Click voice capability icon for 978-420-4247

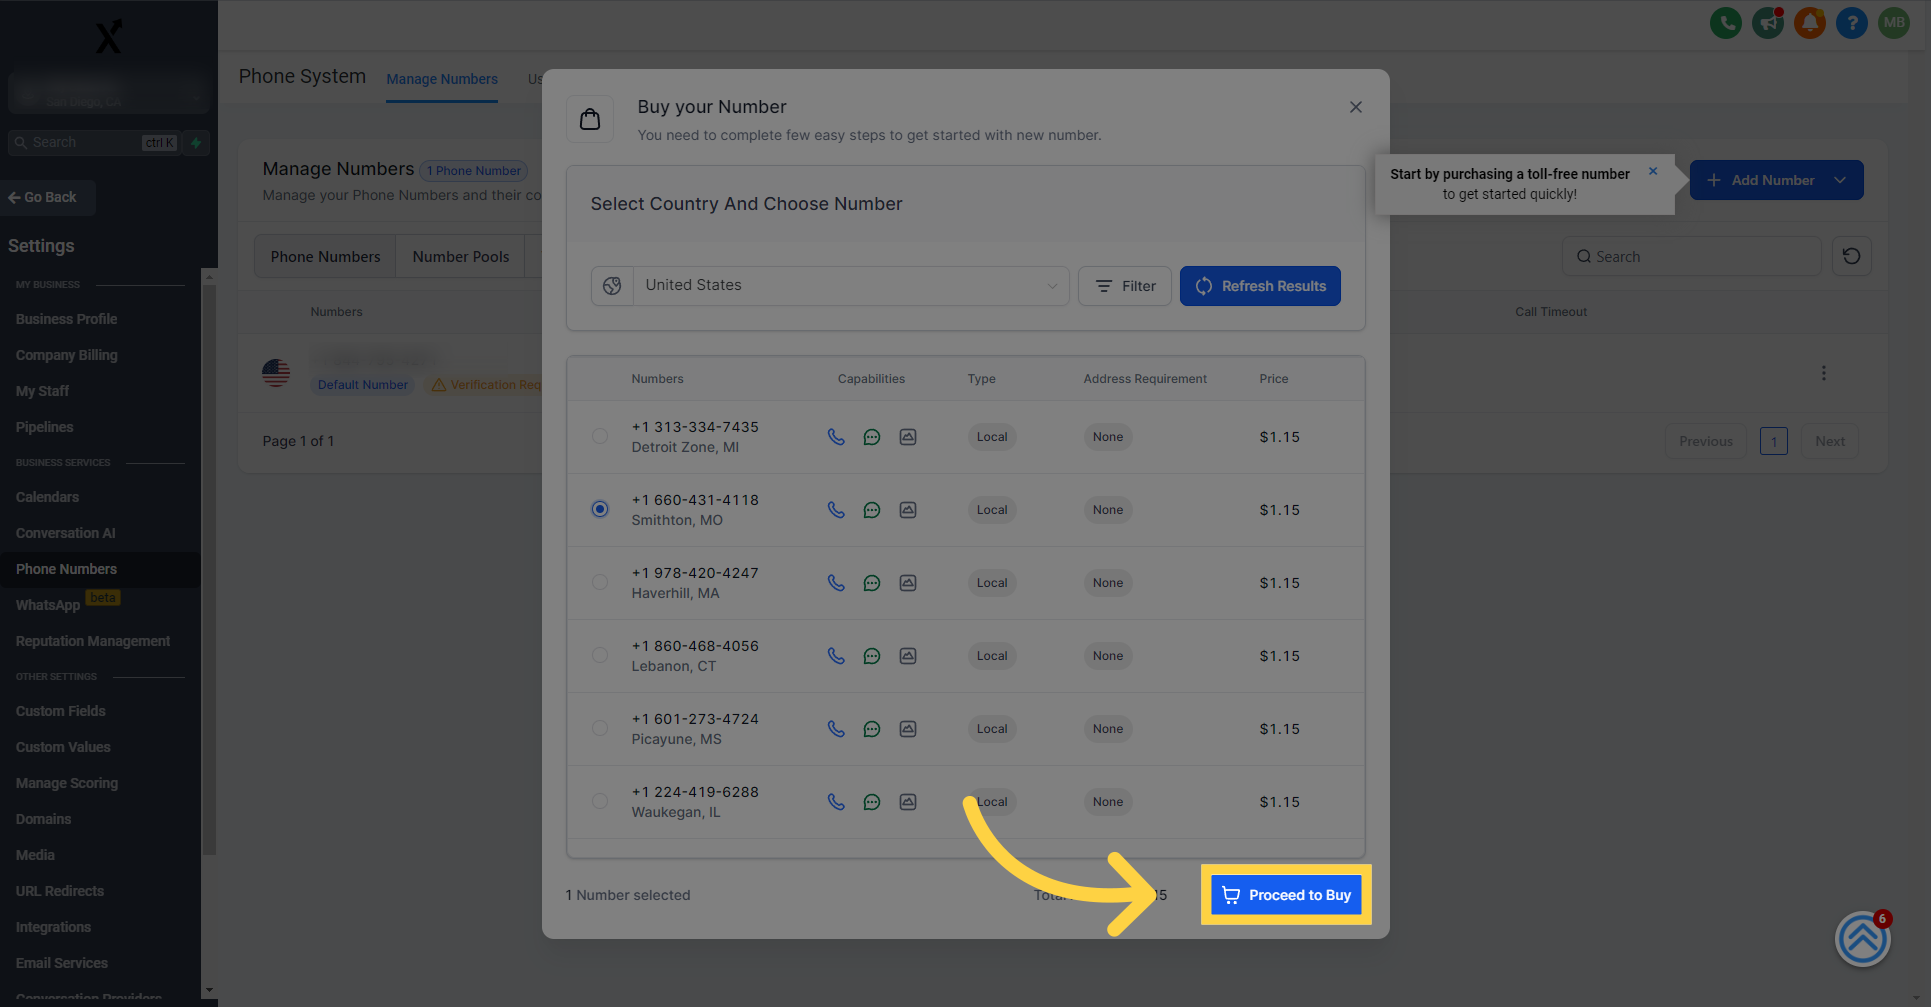(x=836, y=583)
